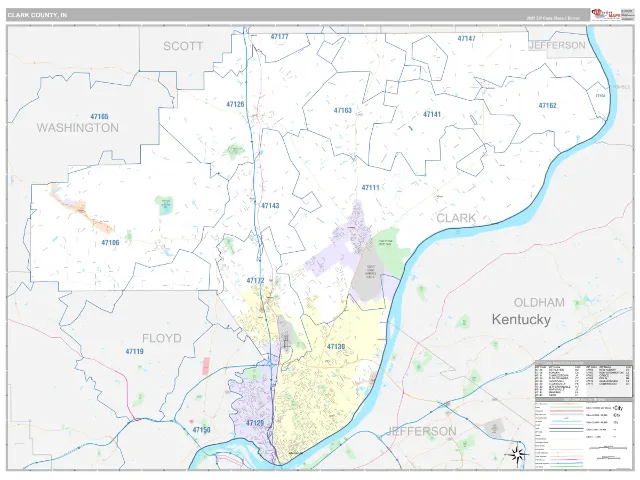This screenshot has height=480, width=640.
Task: Click ZIP code label 47162
Action: [547, 105]
